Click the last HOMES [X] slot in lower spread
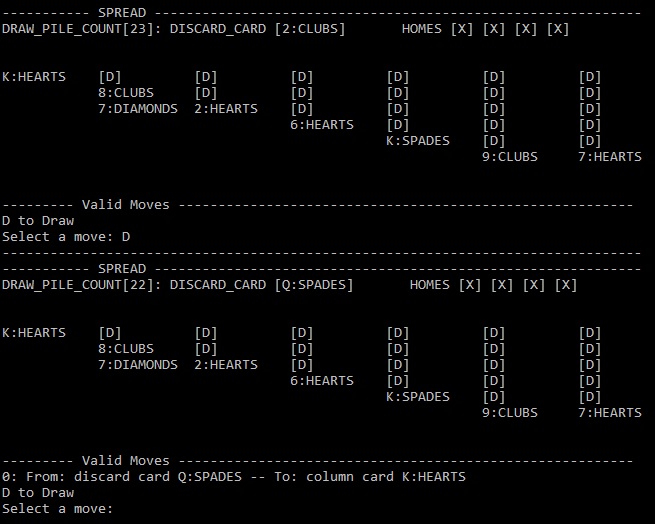 566,285
